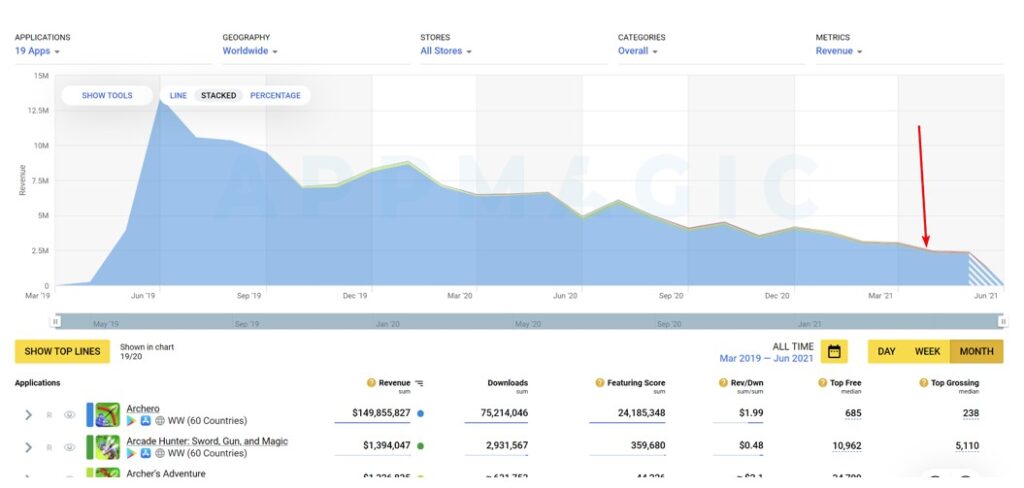Open the calendar date range picker
Image resolution: width=1024 pixels, height=488 pixels.
(834, 352)
